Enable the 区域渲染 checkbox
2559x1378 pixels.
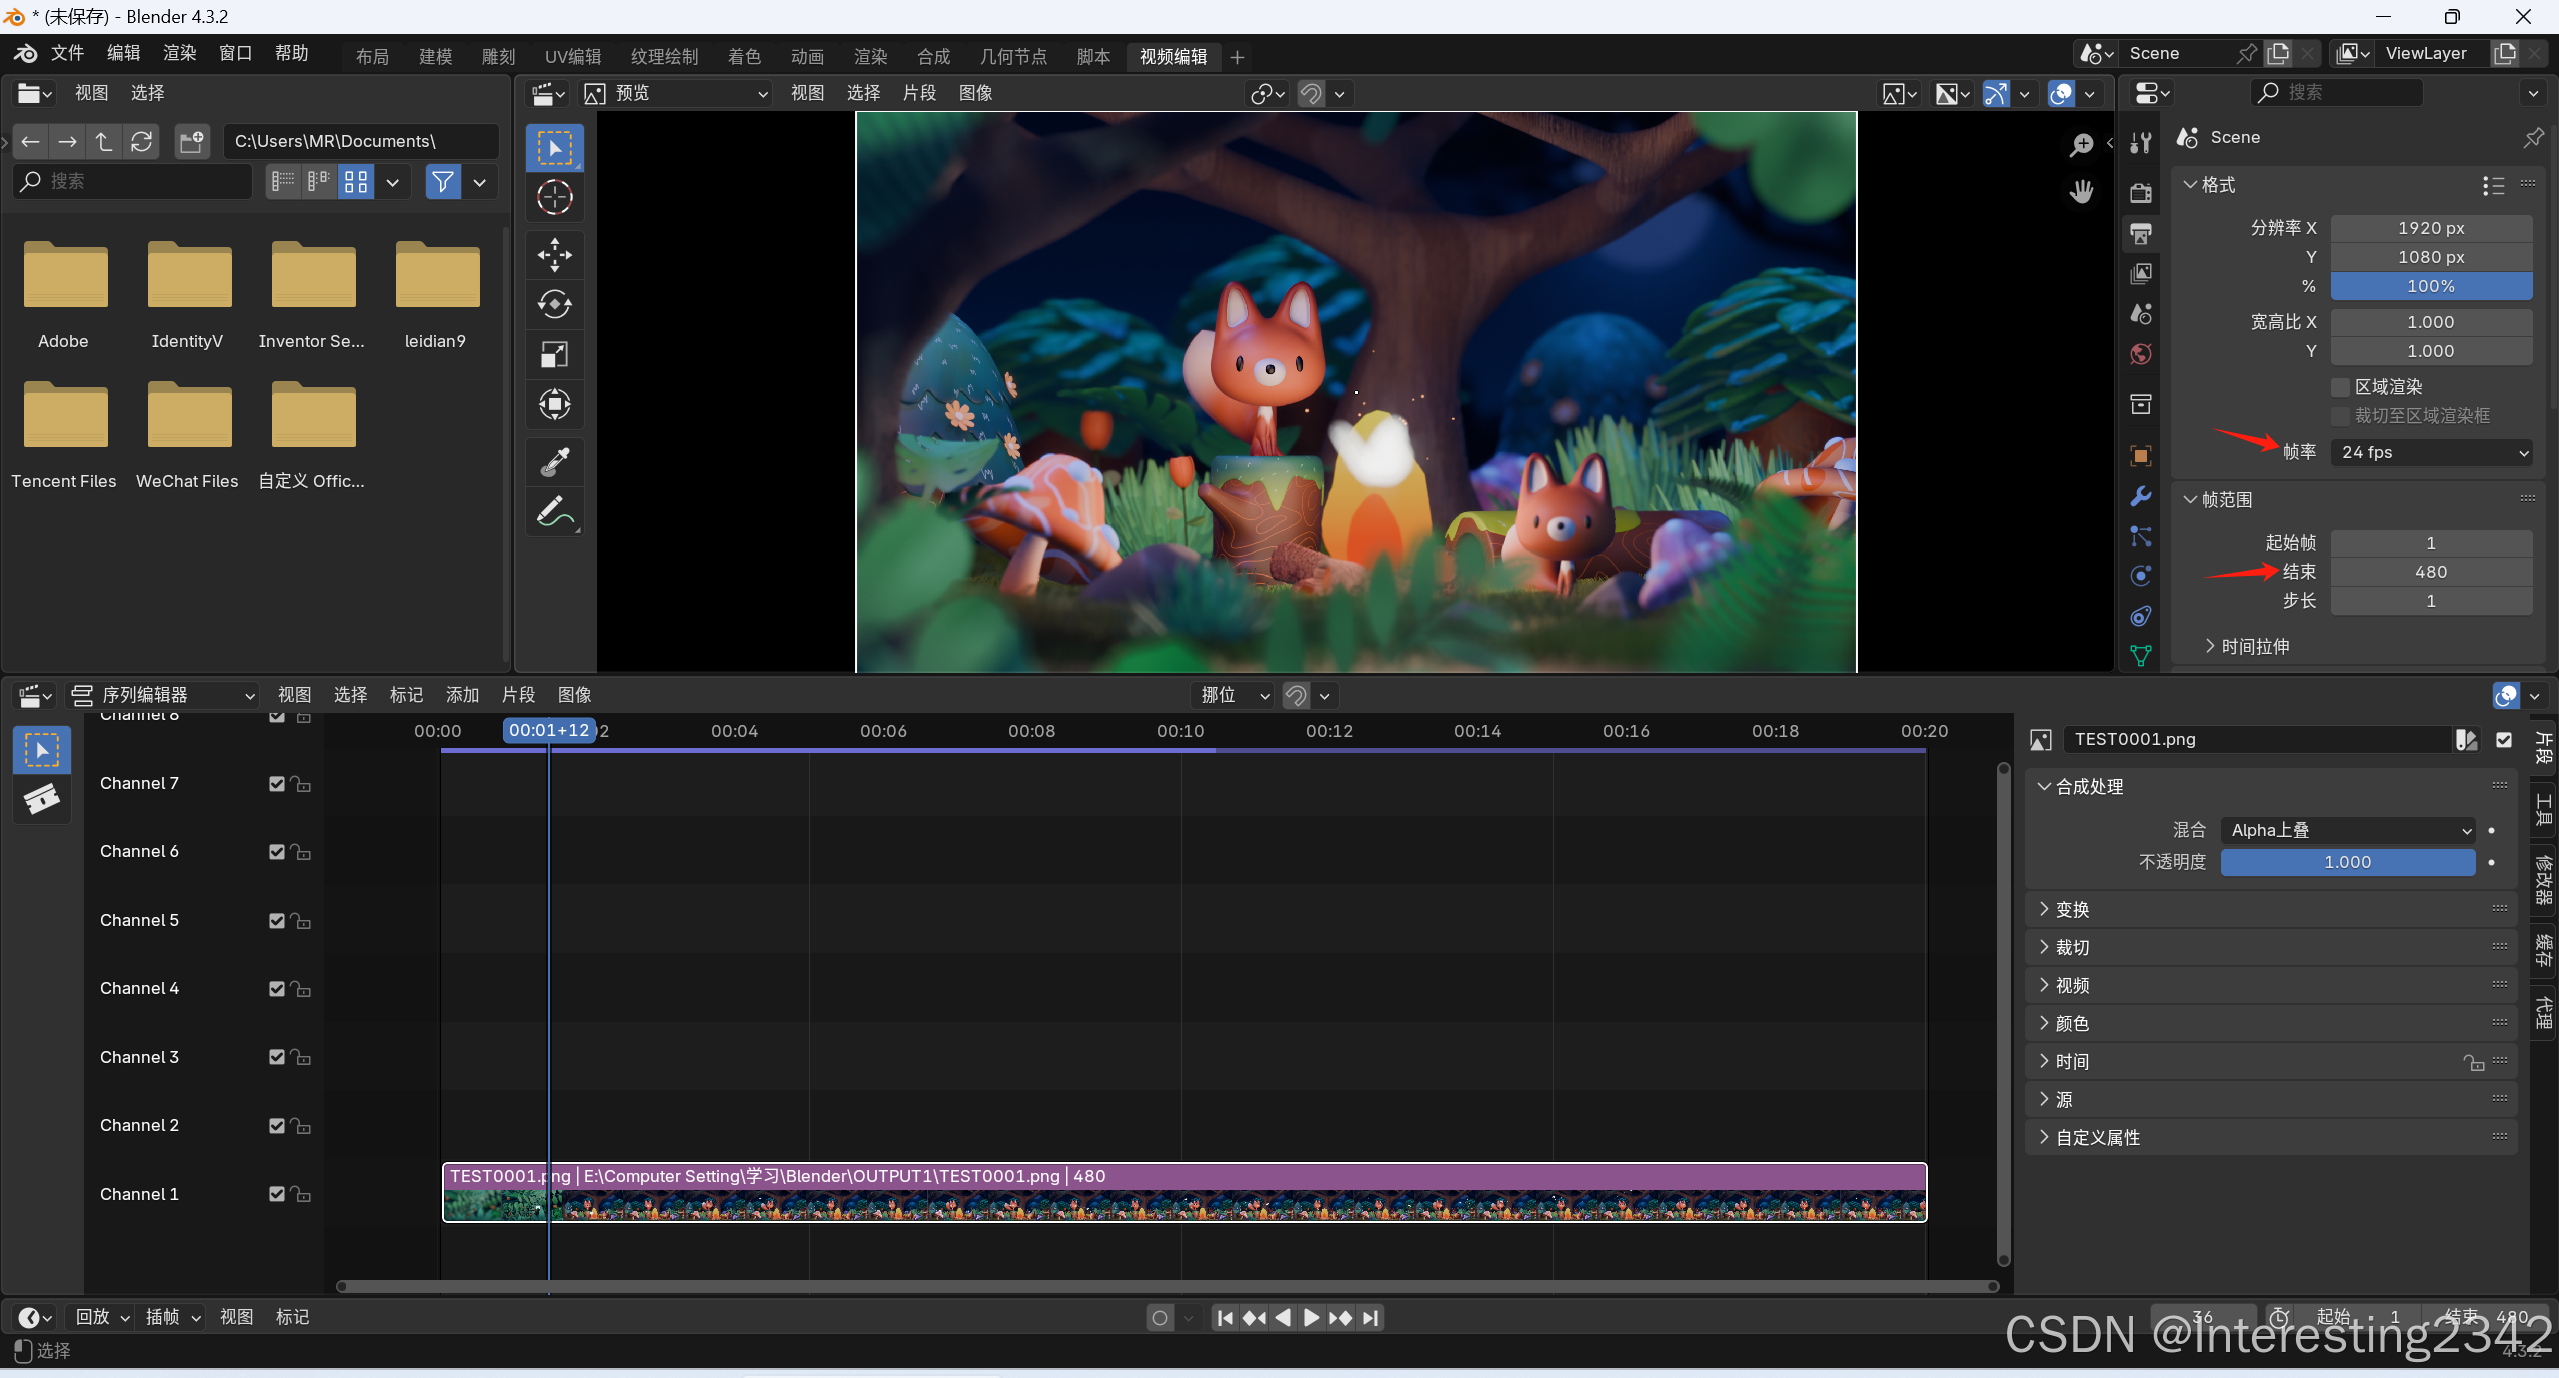[2340, 387]
